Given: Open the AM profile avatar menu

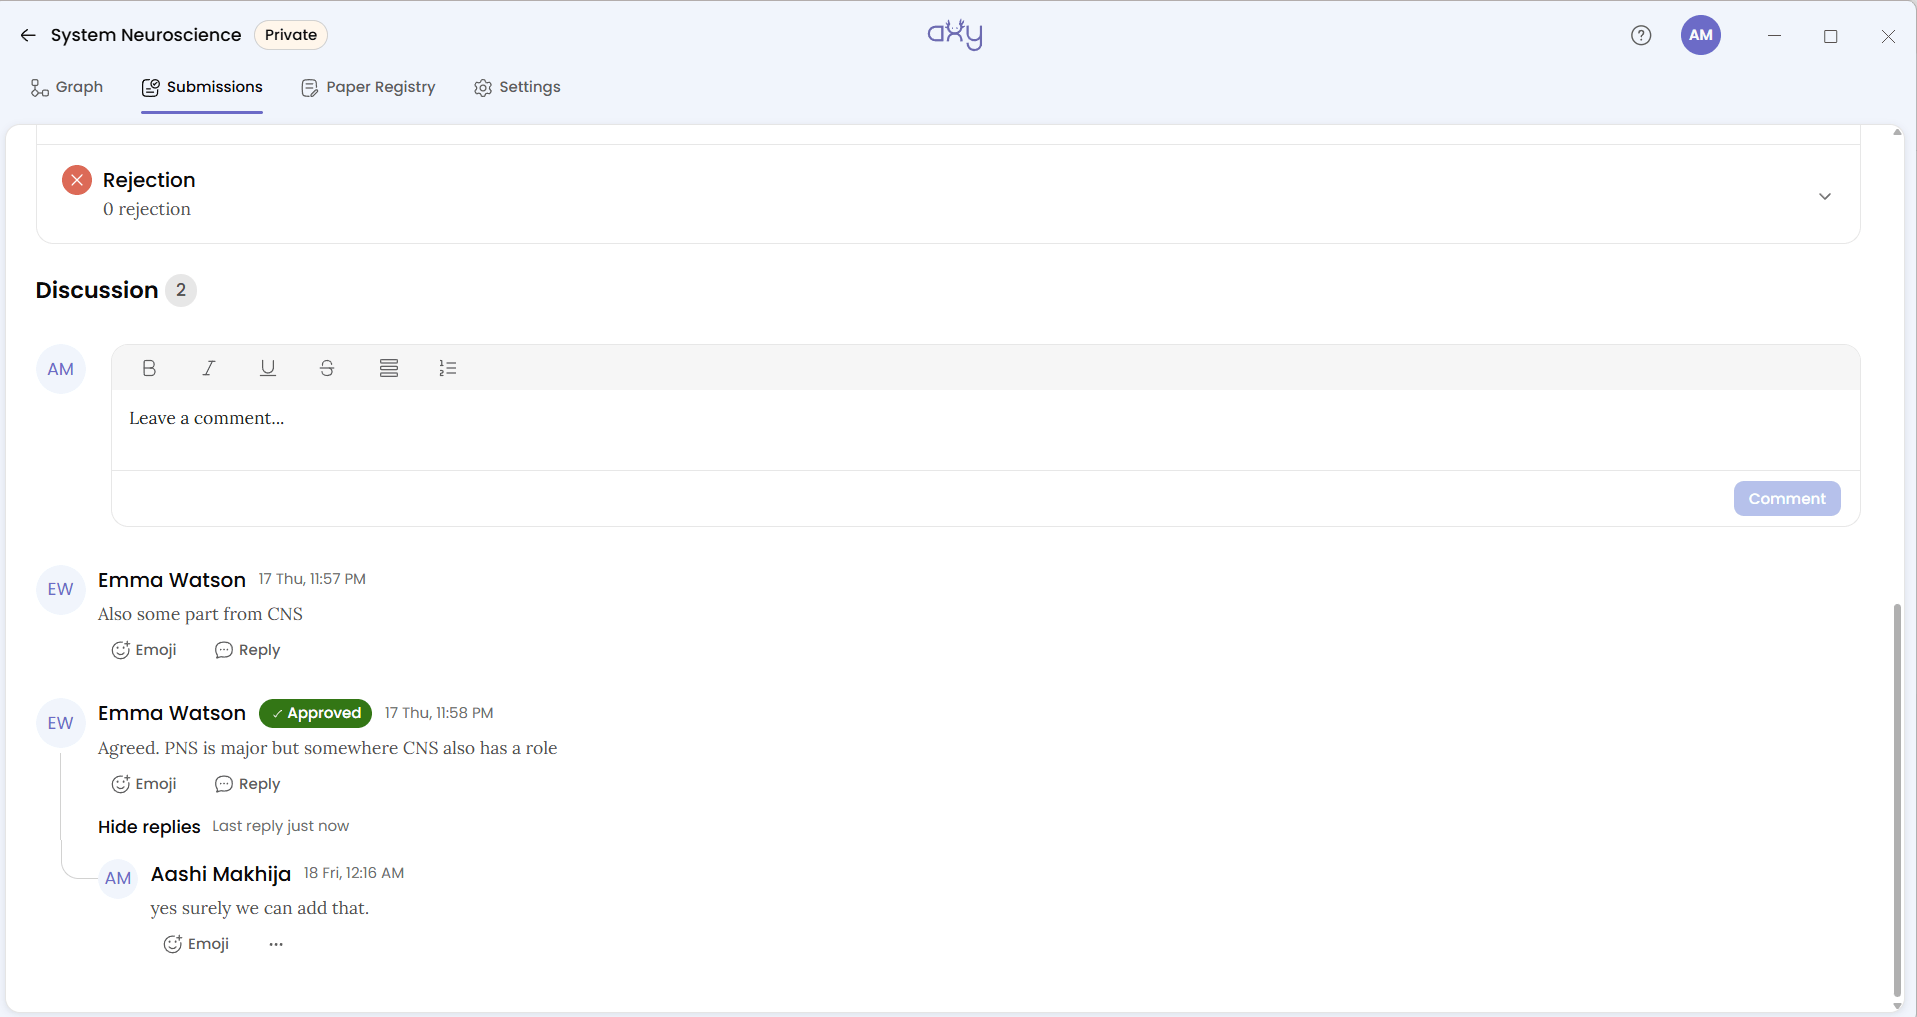Looking at the screenshot, I should click(x=1701, y=35).
